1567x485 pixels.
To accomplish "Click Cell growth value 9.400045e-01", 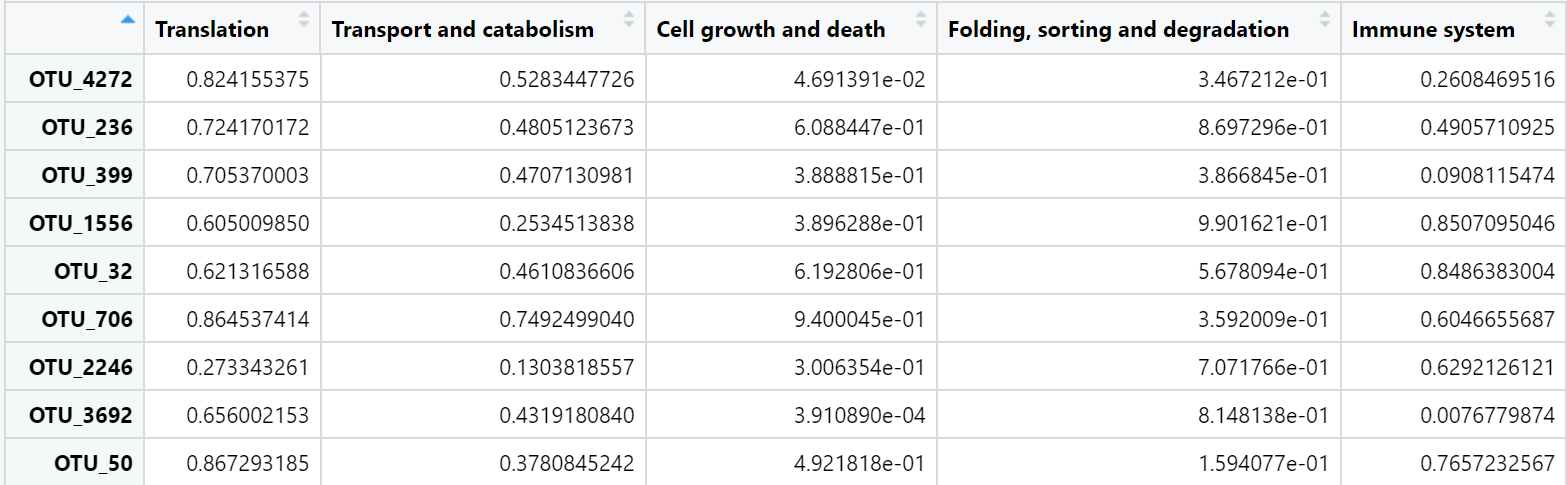I will click(857, 319).
